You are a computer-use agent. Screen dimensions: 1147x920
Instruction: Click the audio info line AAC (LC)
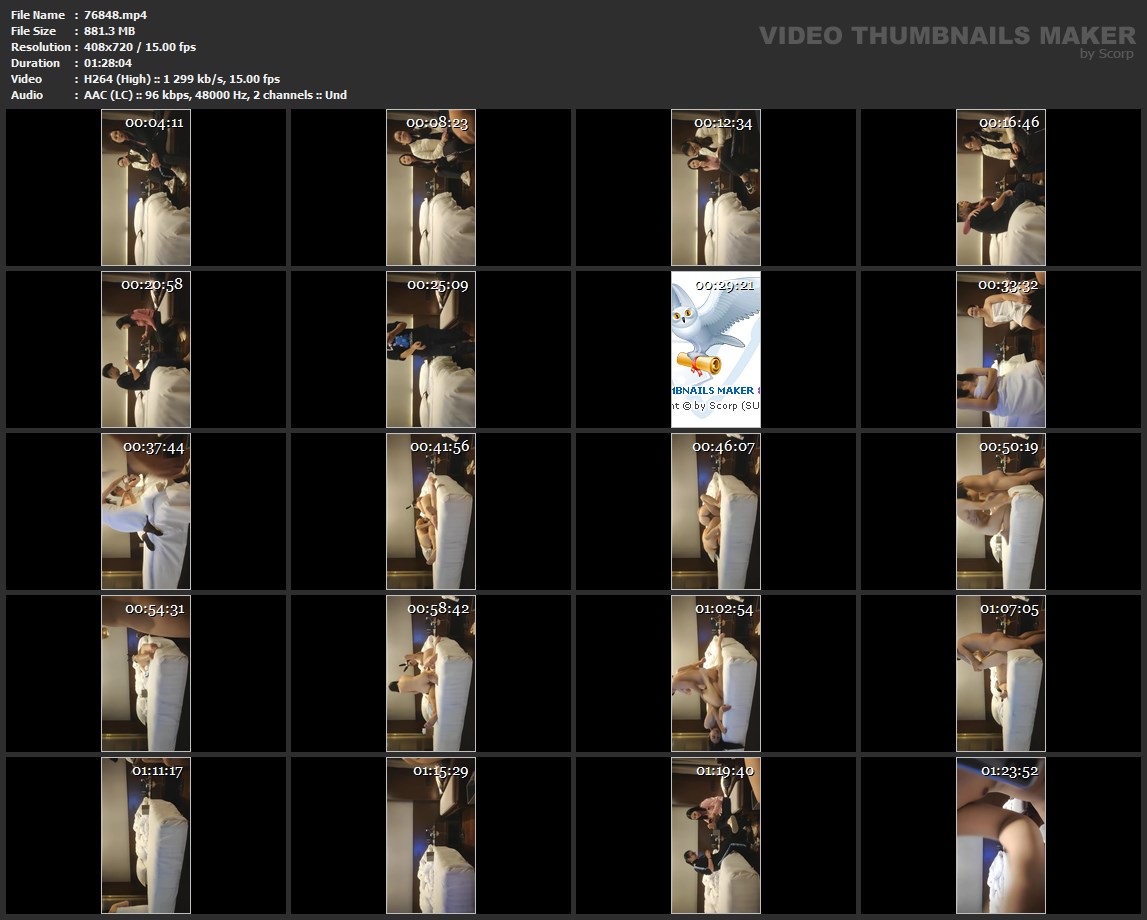pyautogui.click(x=215, y=95)
